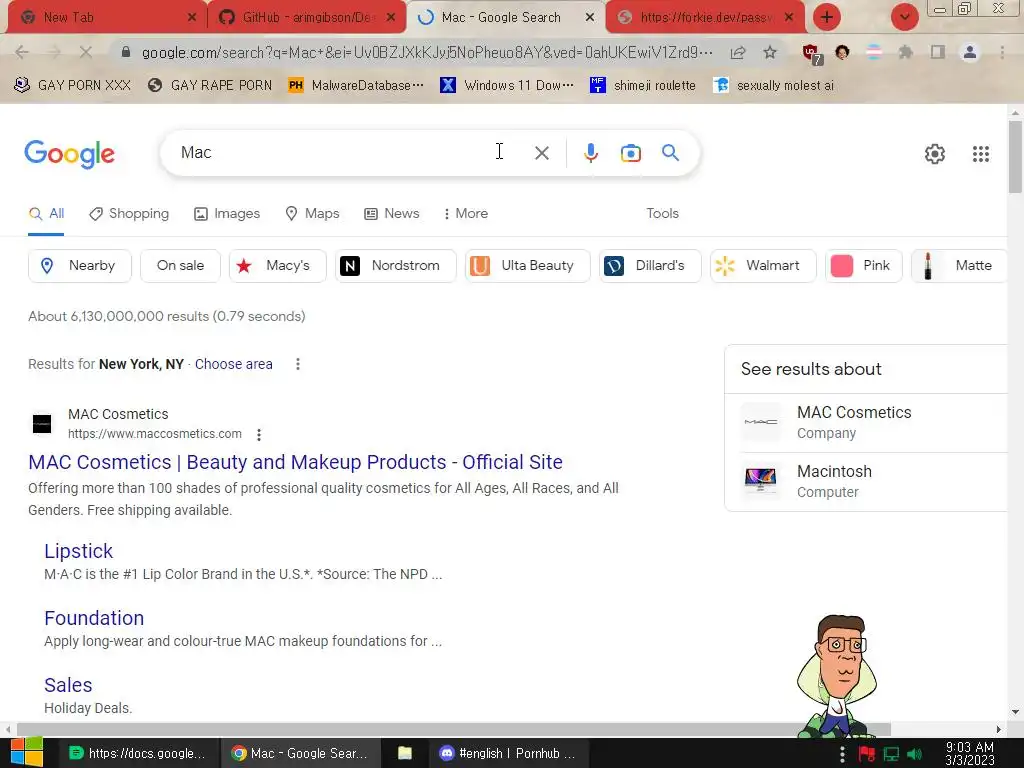Open MAC Cosmetics Official Site result link
The width and height of the screenshot is (1024, 768).
[295, 462]
